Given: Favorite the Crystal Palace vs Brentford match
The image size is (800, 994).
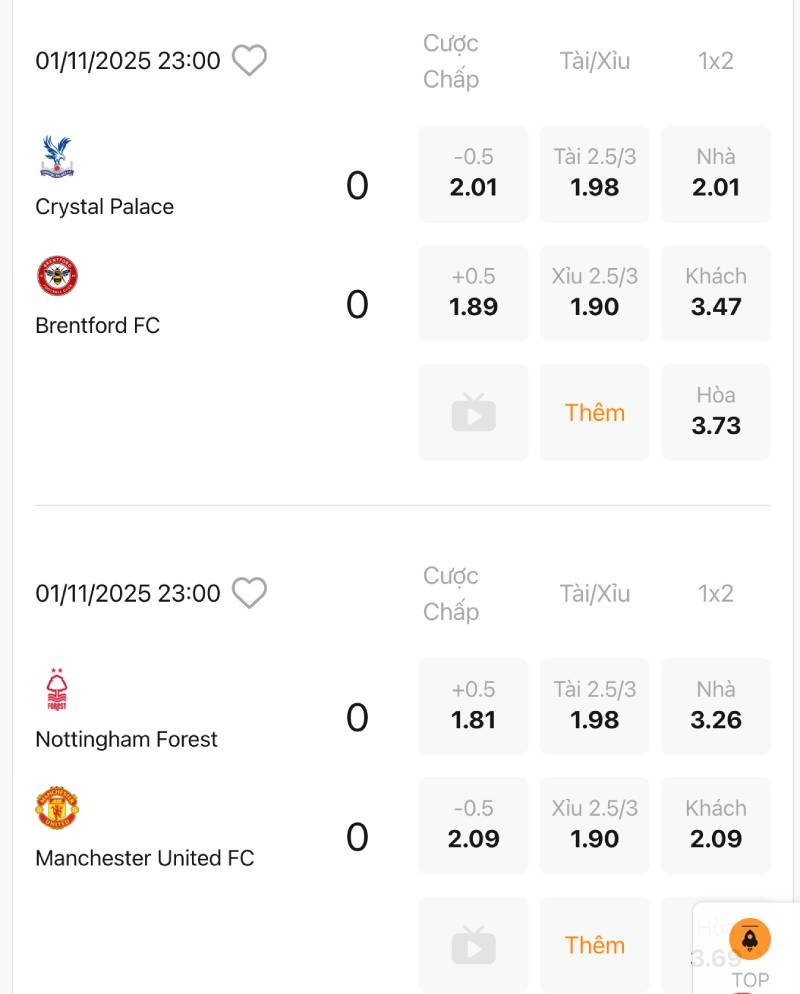Looking at the screenshot, I should (249, 61).
